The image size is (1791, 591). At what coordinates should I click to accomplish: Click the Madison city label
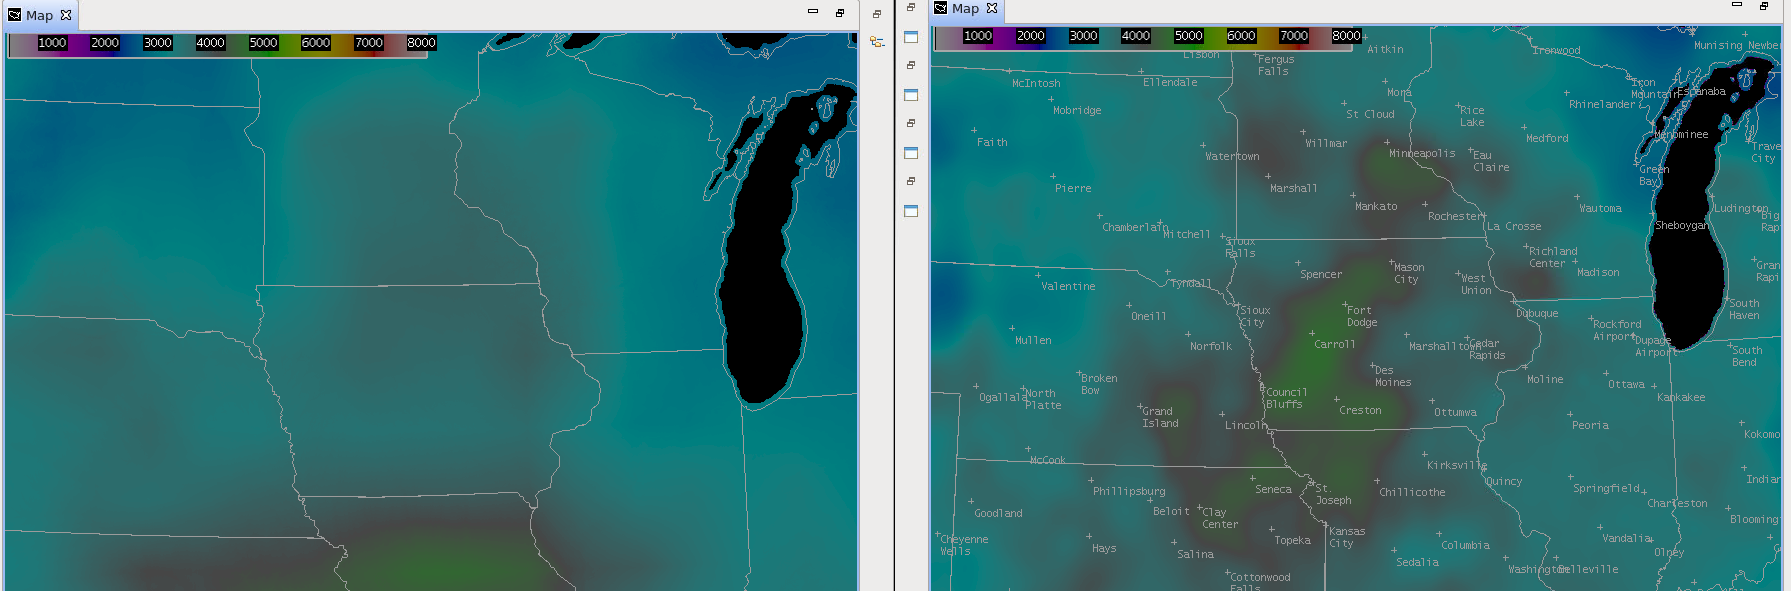[1598, 273]
